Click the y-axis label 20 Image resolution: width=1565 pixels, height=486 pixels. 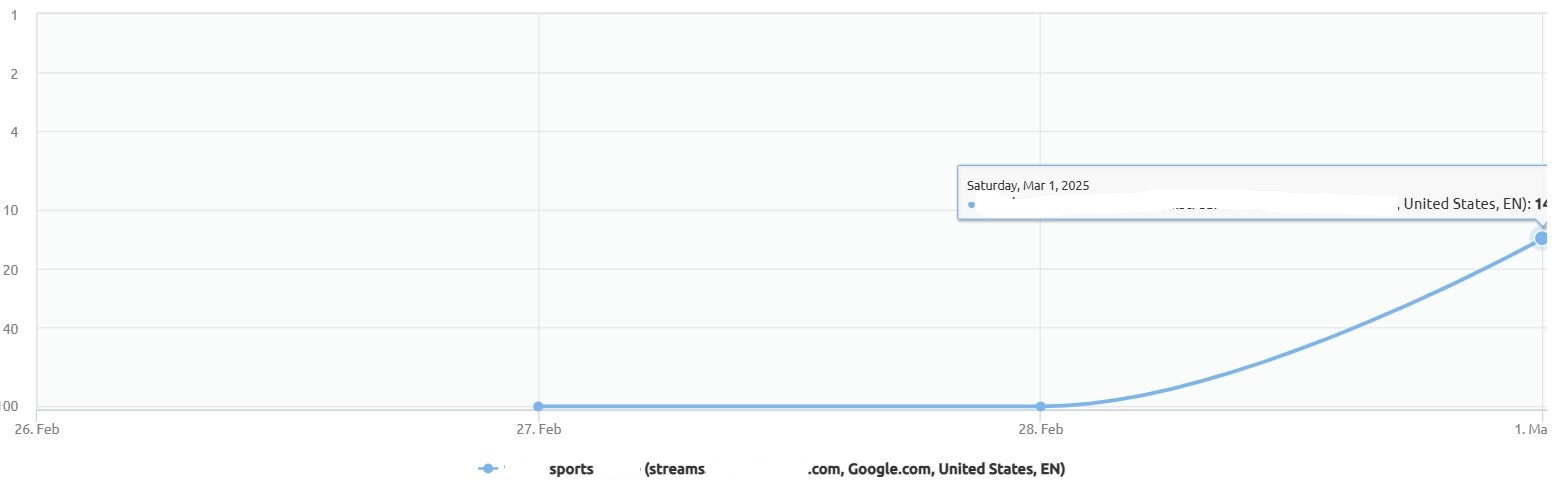[x=10, y=269]
